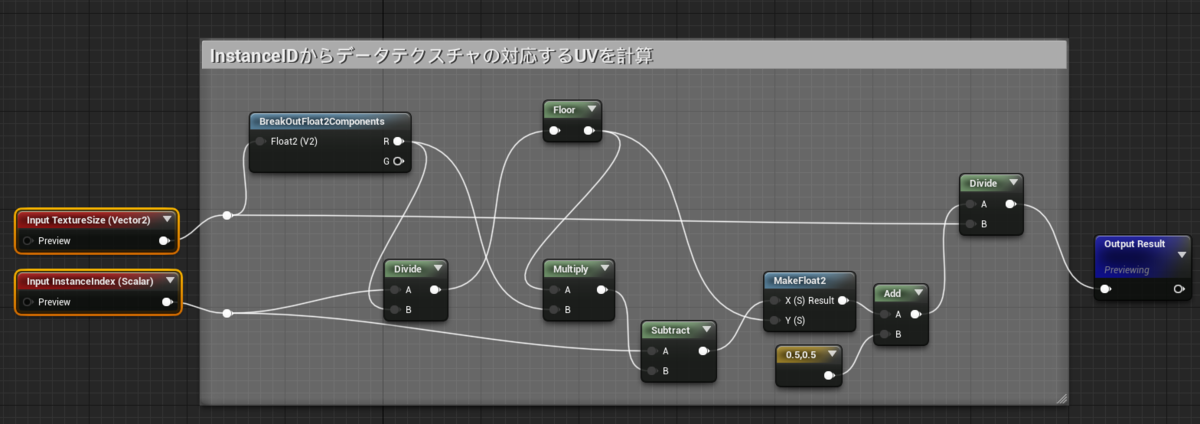Click pin B of Divide beside InstanceIndex
Viewport: 1200px width, 424px height.
(394, 310)
